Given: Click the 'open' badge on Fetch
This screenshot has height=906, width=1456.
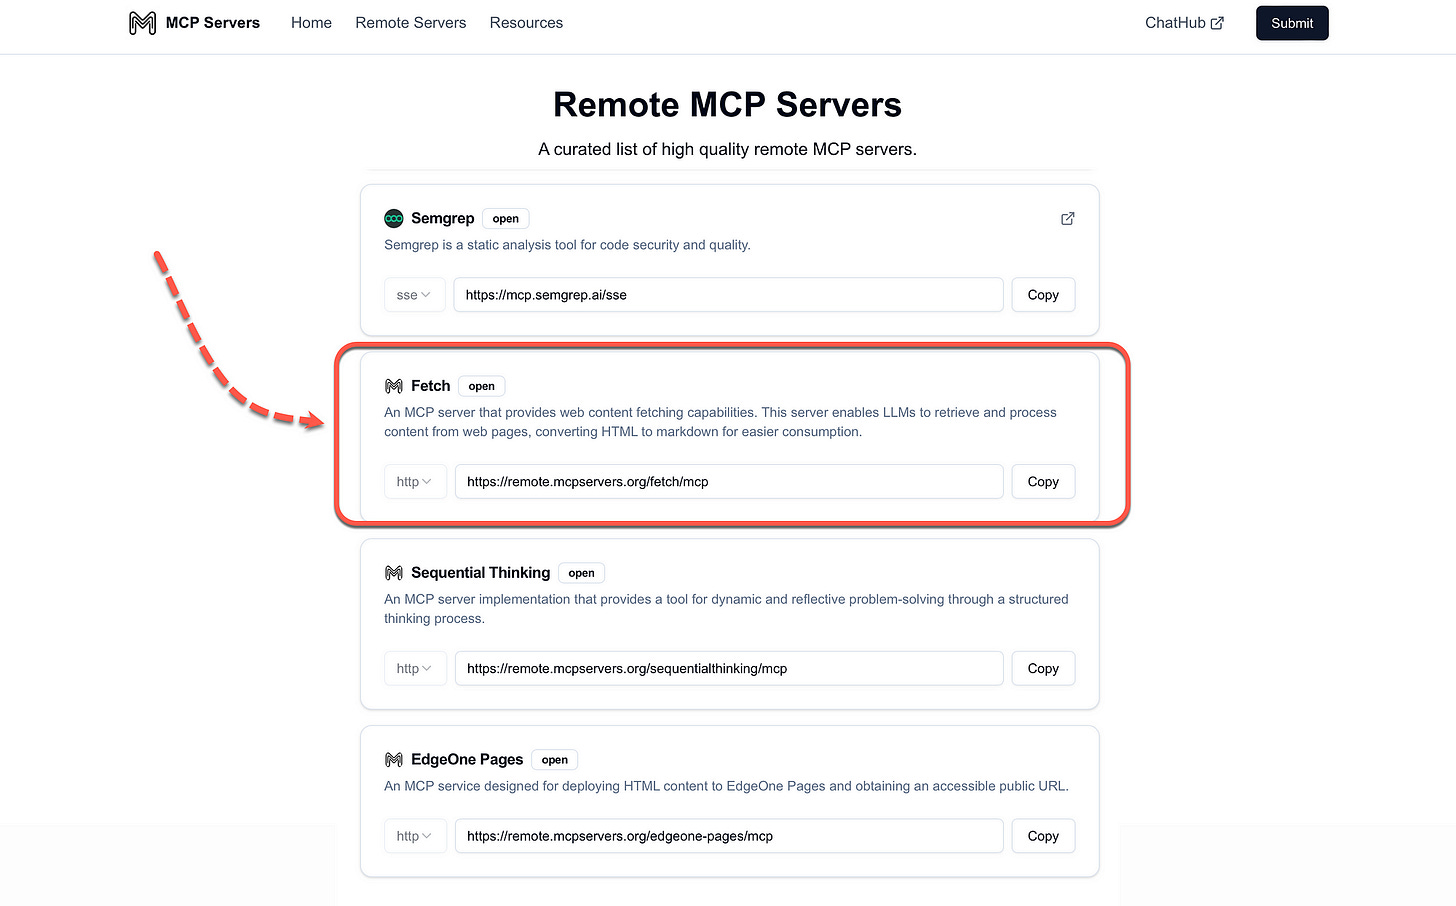Looking at the screenshot, I should click(x=481, y=385).
